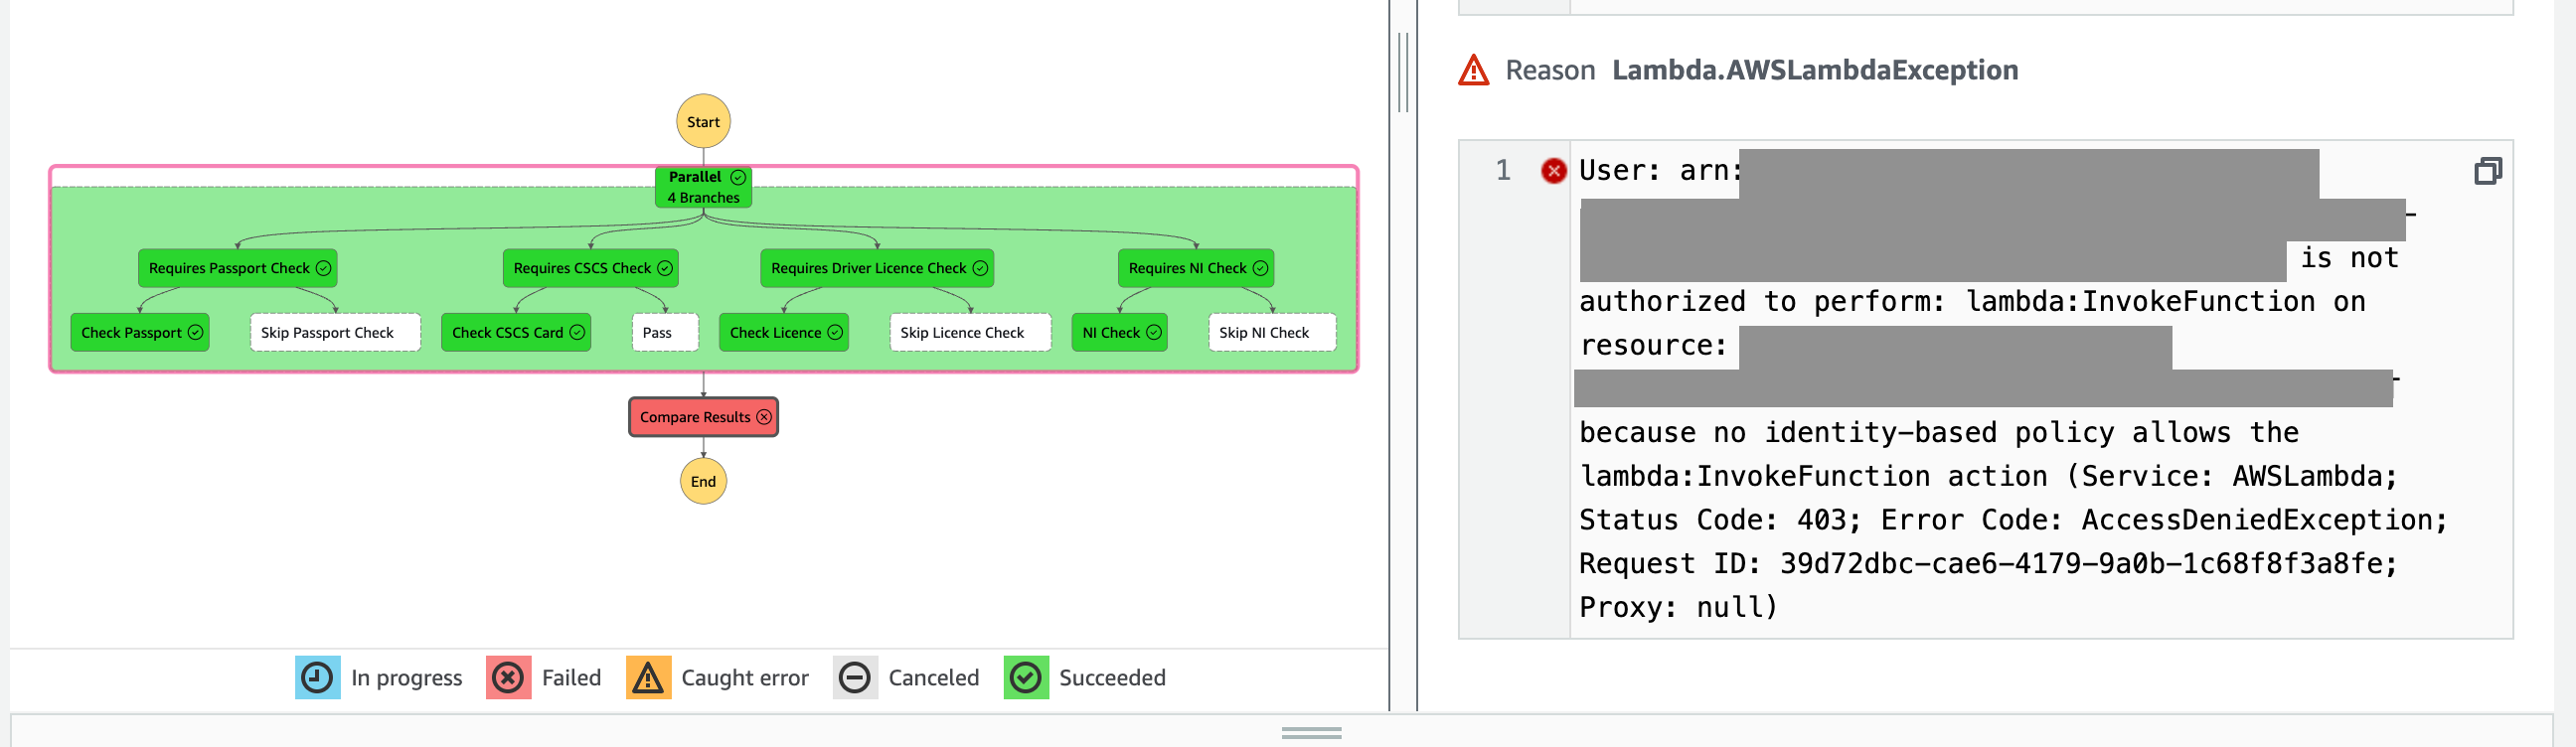Screen dimensions: 2576x747
Task: Click the line number 1 in gutter
Action: (x=1503, y=171)
